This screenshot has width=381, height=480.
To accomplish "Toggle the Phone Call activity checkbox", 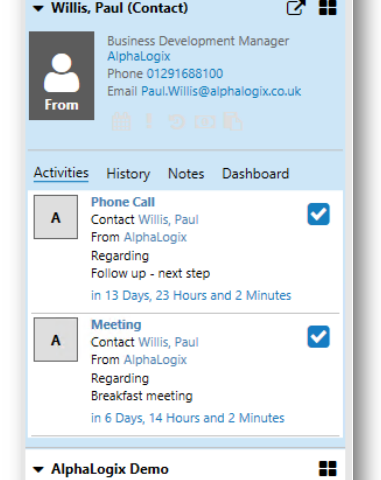I will (318, 214).
